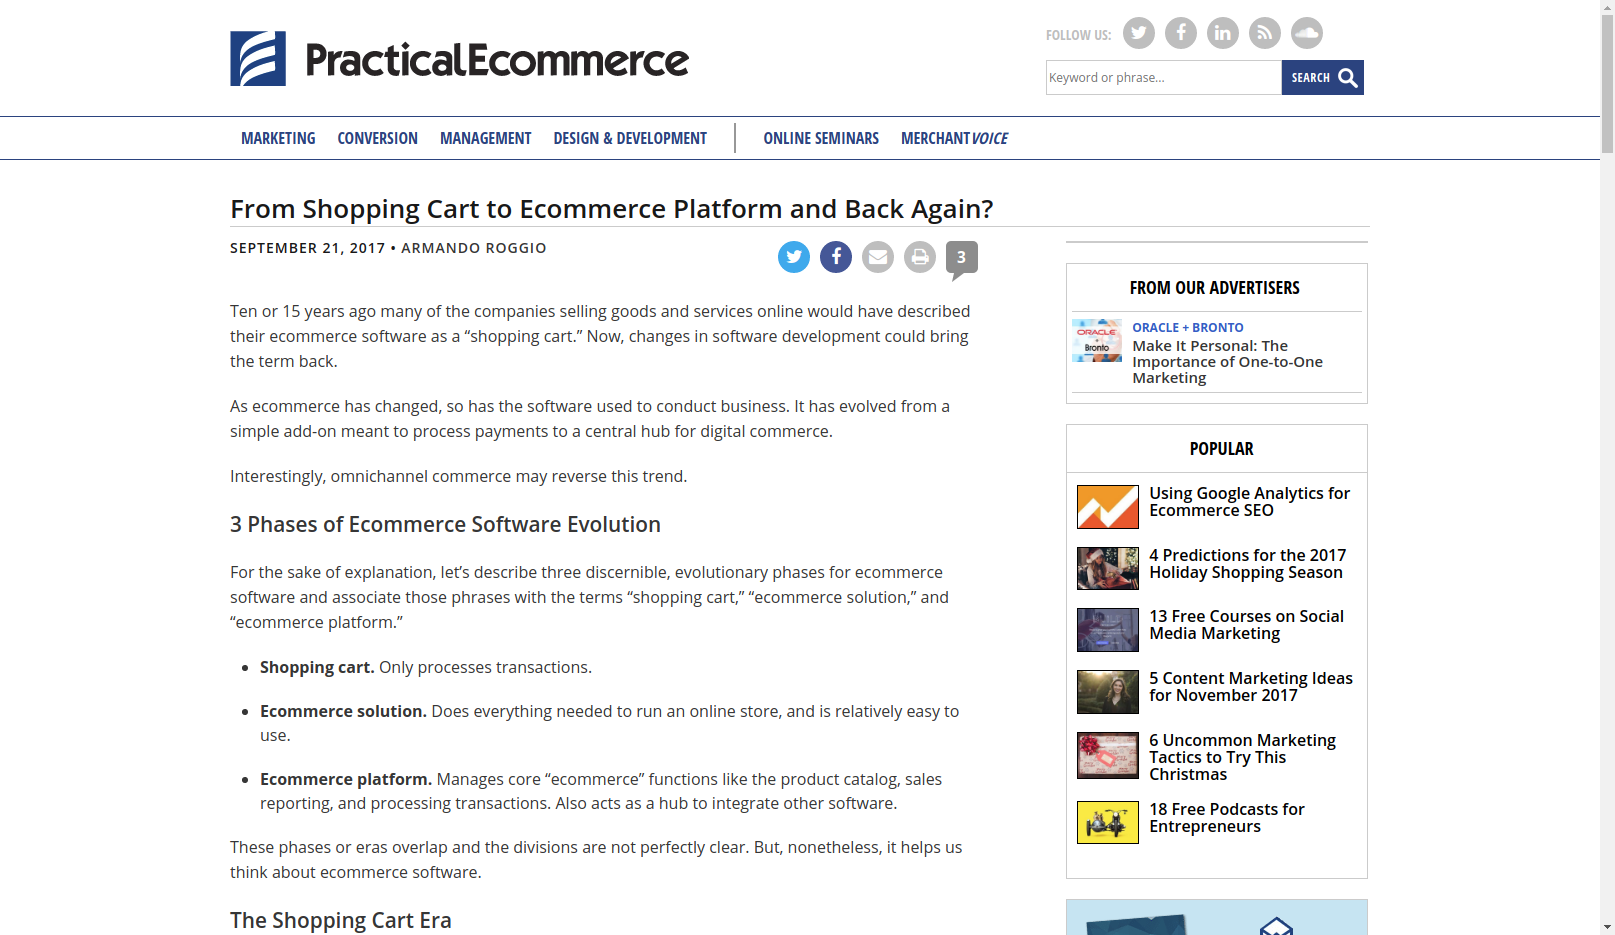Open Using Google Analytics for Ecommerce SEO
The width and height of the screenshot is (1615, 935).
(x=1249, y=501)
